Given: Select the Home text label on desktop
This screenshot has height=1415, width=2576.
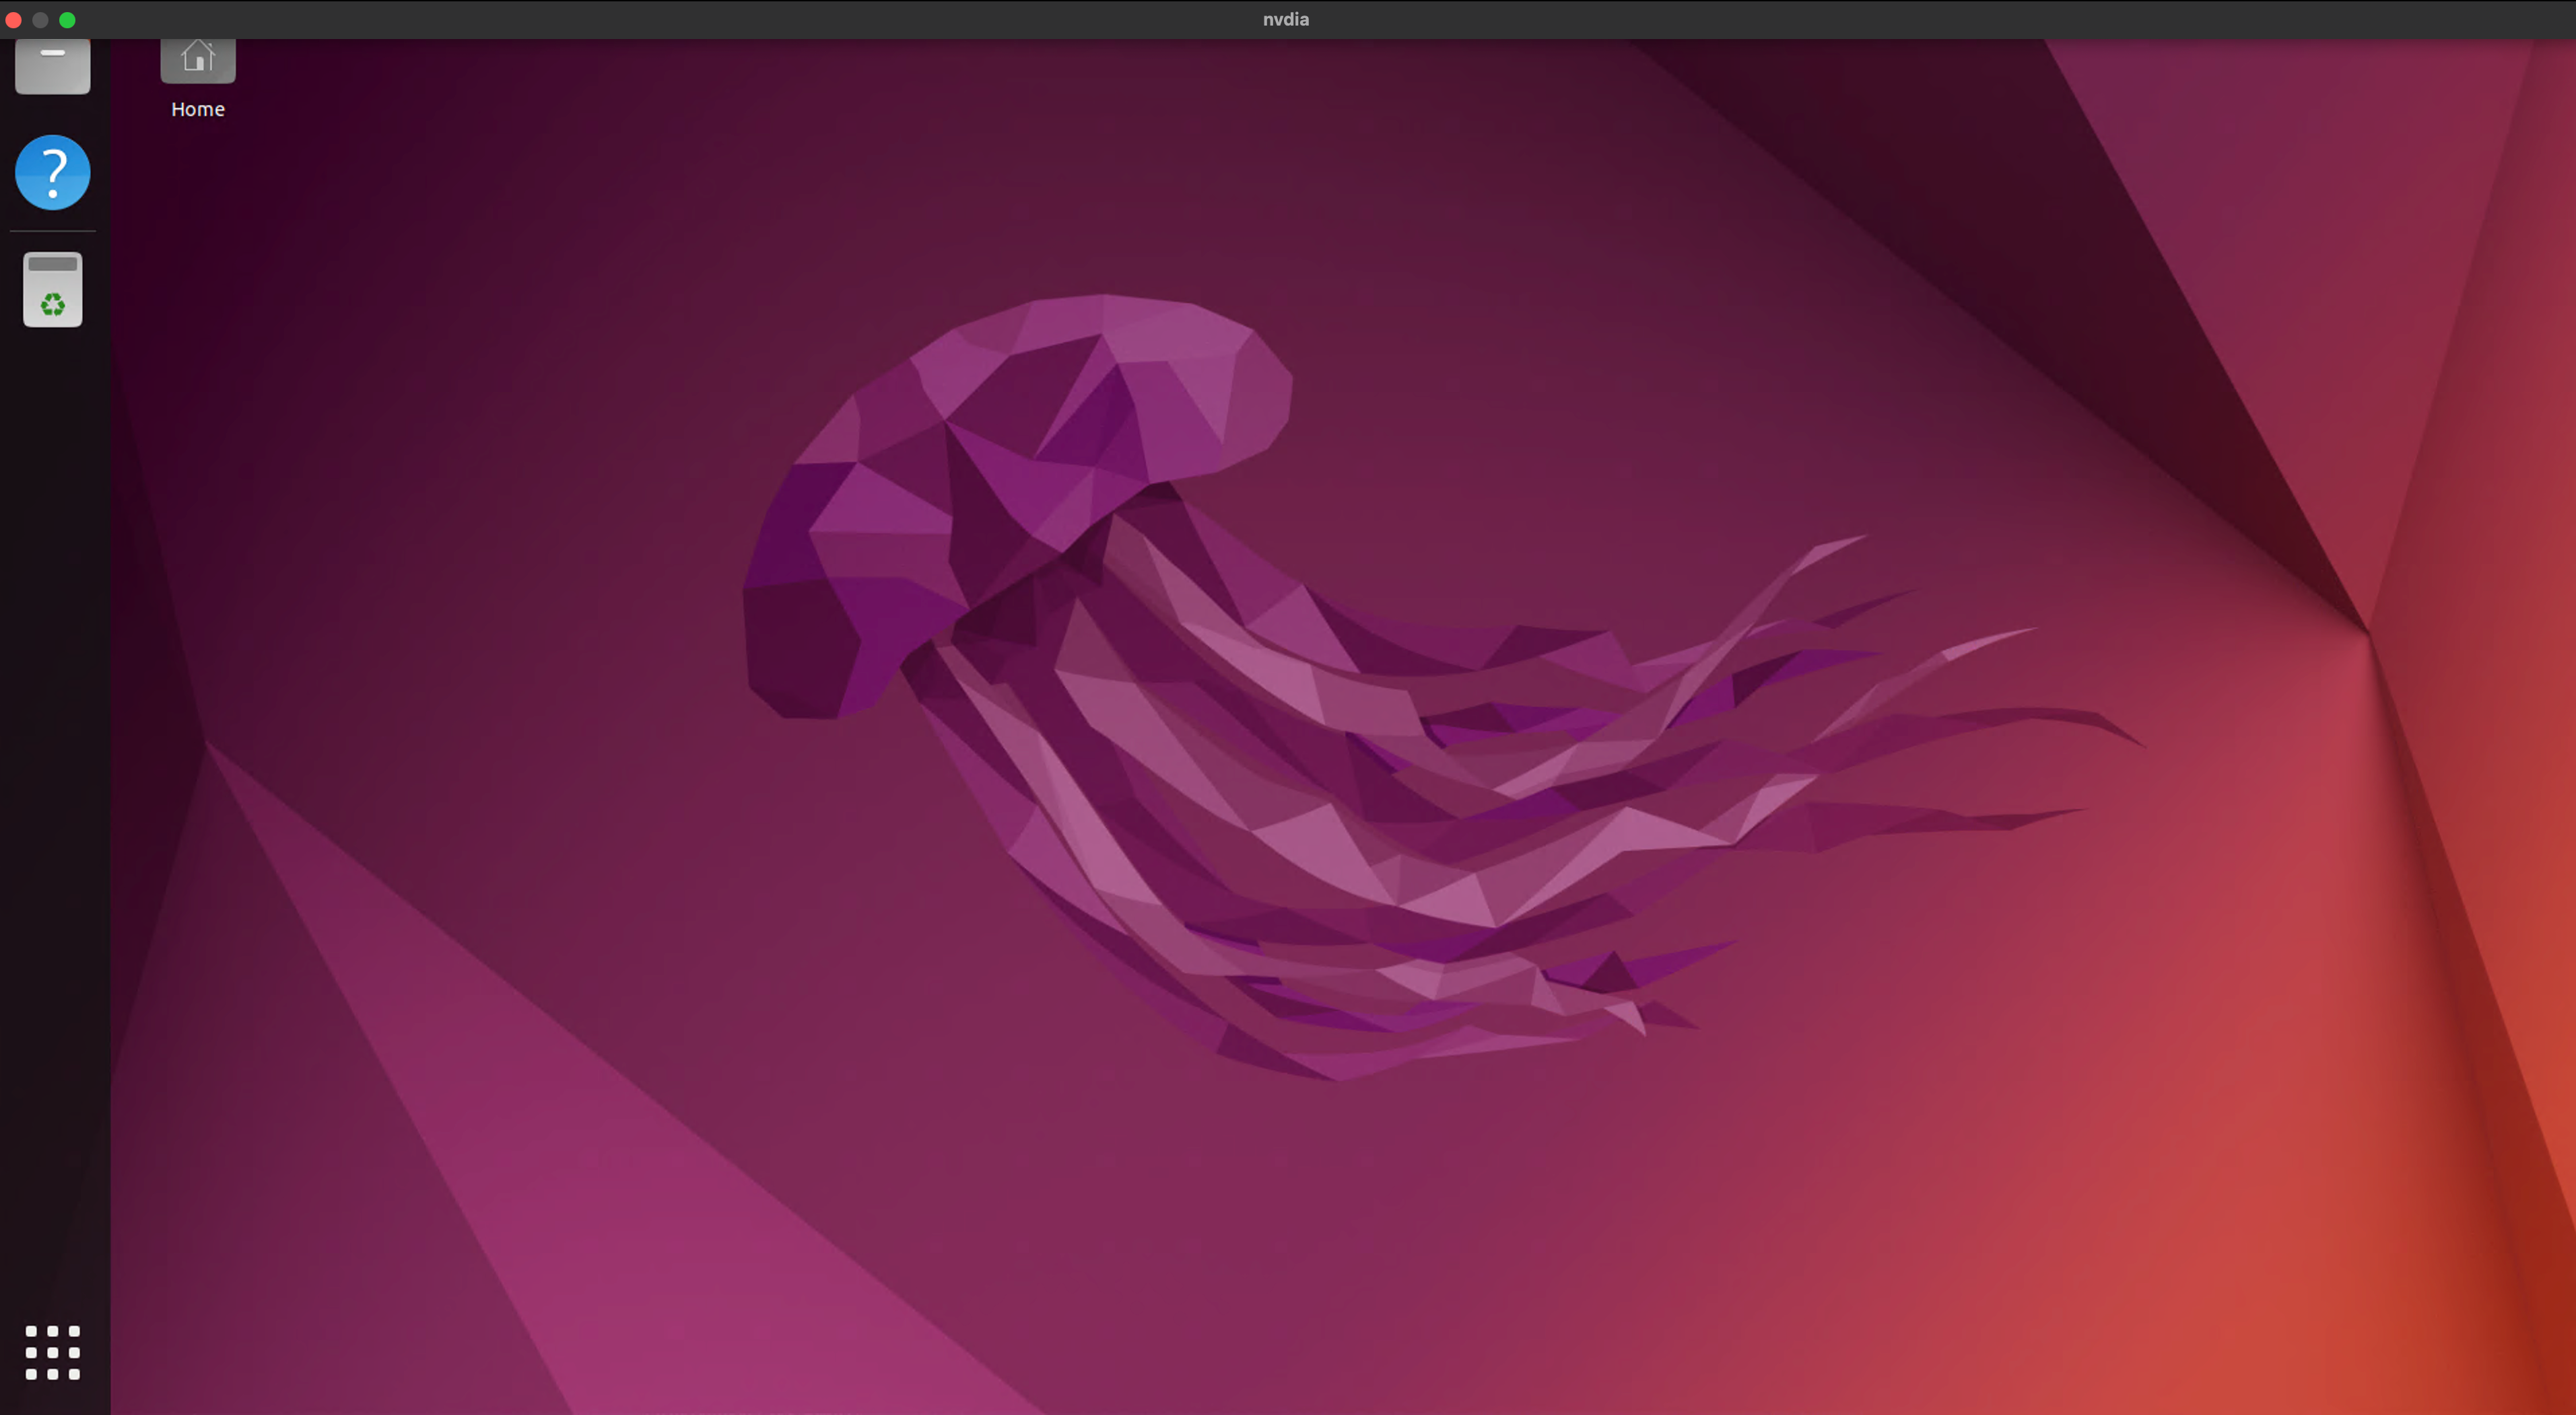Looking at the screenshot, I should (x=198, y=109).
